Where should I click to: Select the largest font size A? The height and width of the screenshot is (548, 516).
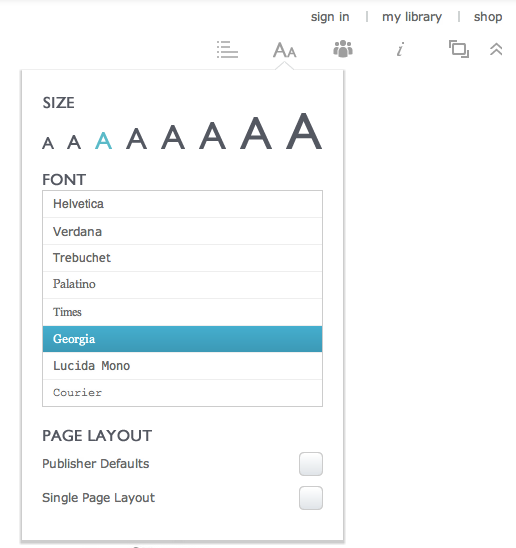[304, 131]
